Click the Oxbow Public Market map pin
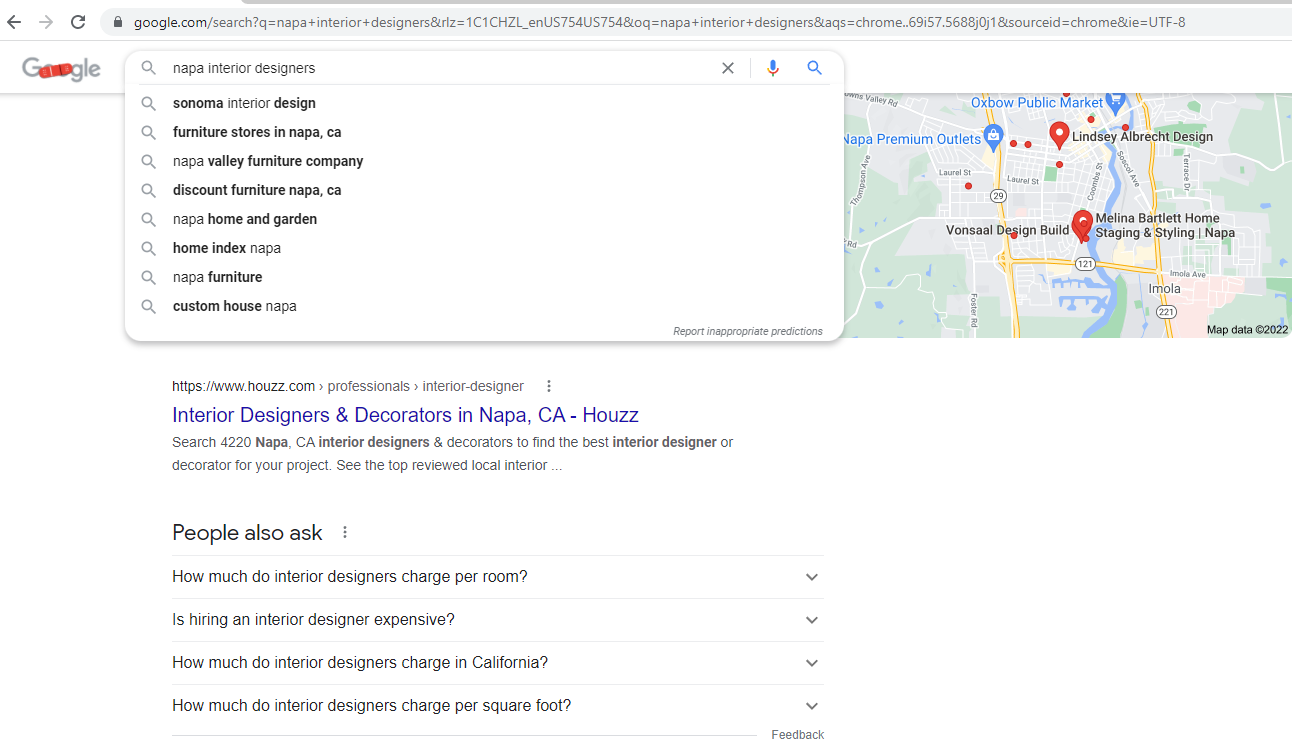This screenshot has height=751, width=1292. point(1117,102)
